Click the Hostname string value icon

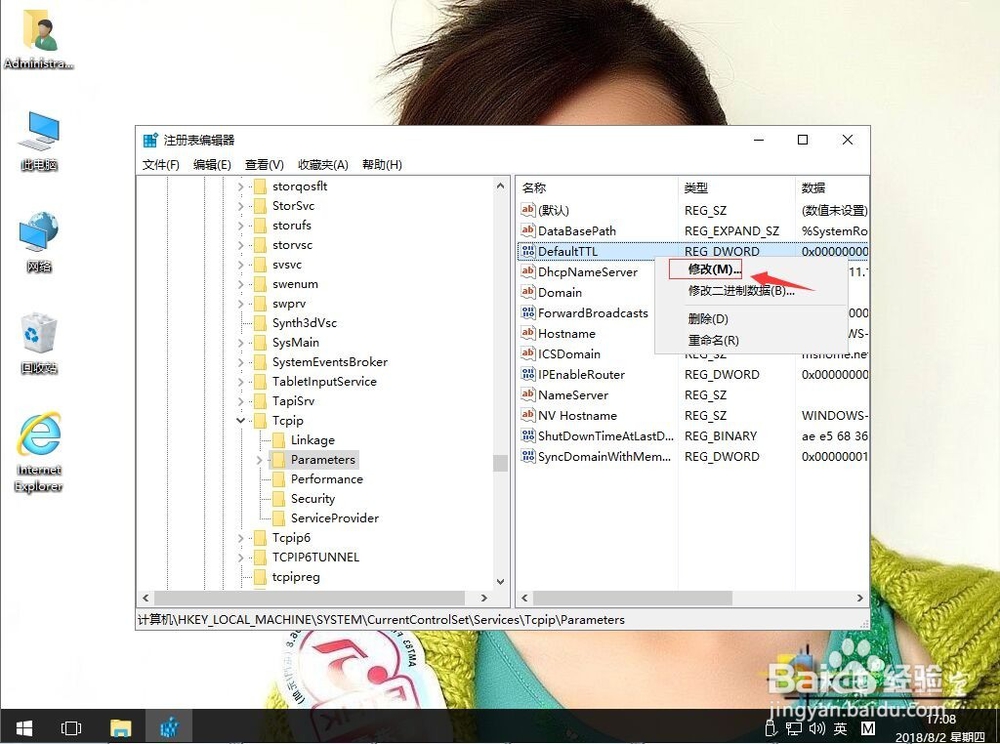pyautogui.click(x=527, y=333)
